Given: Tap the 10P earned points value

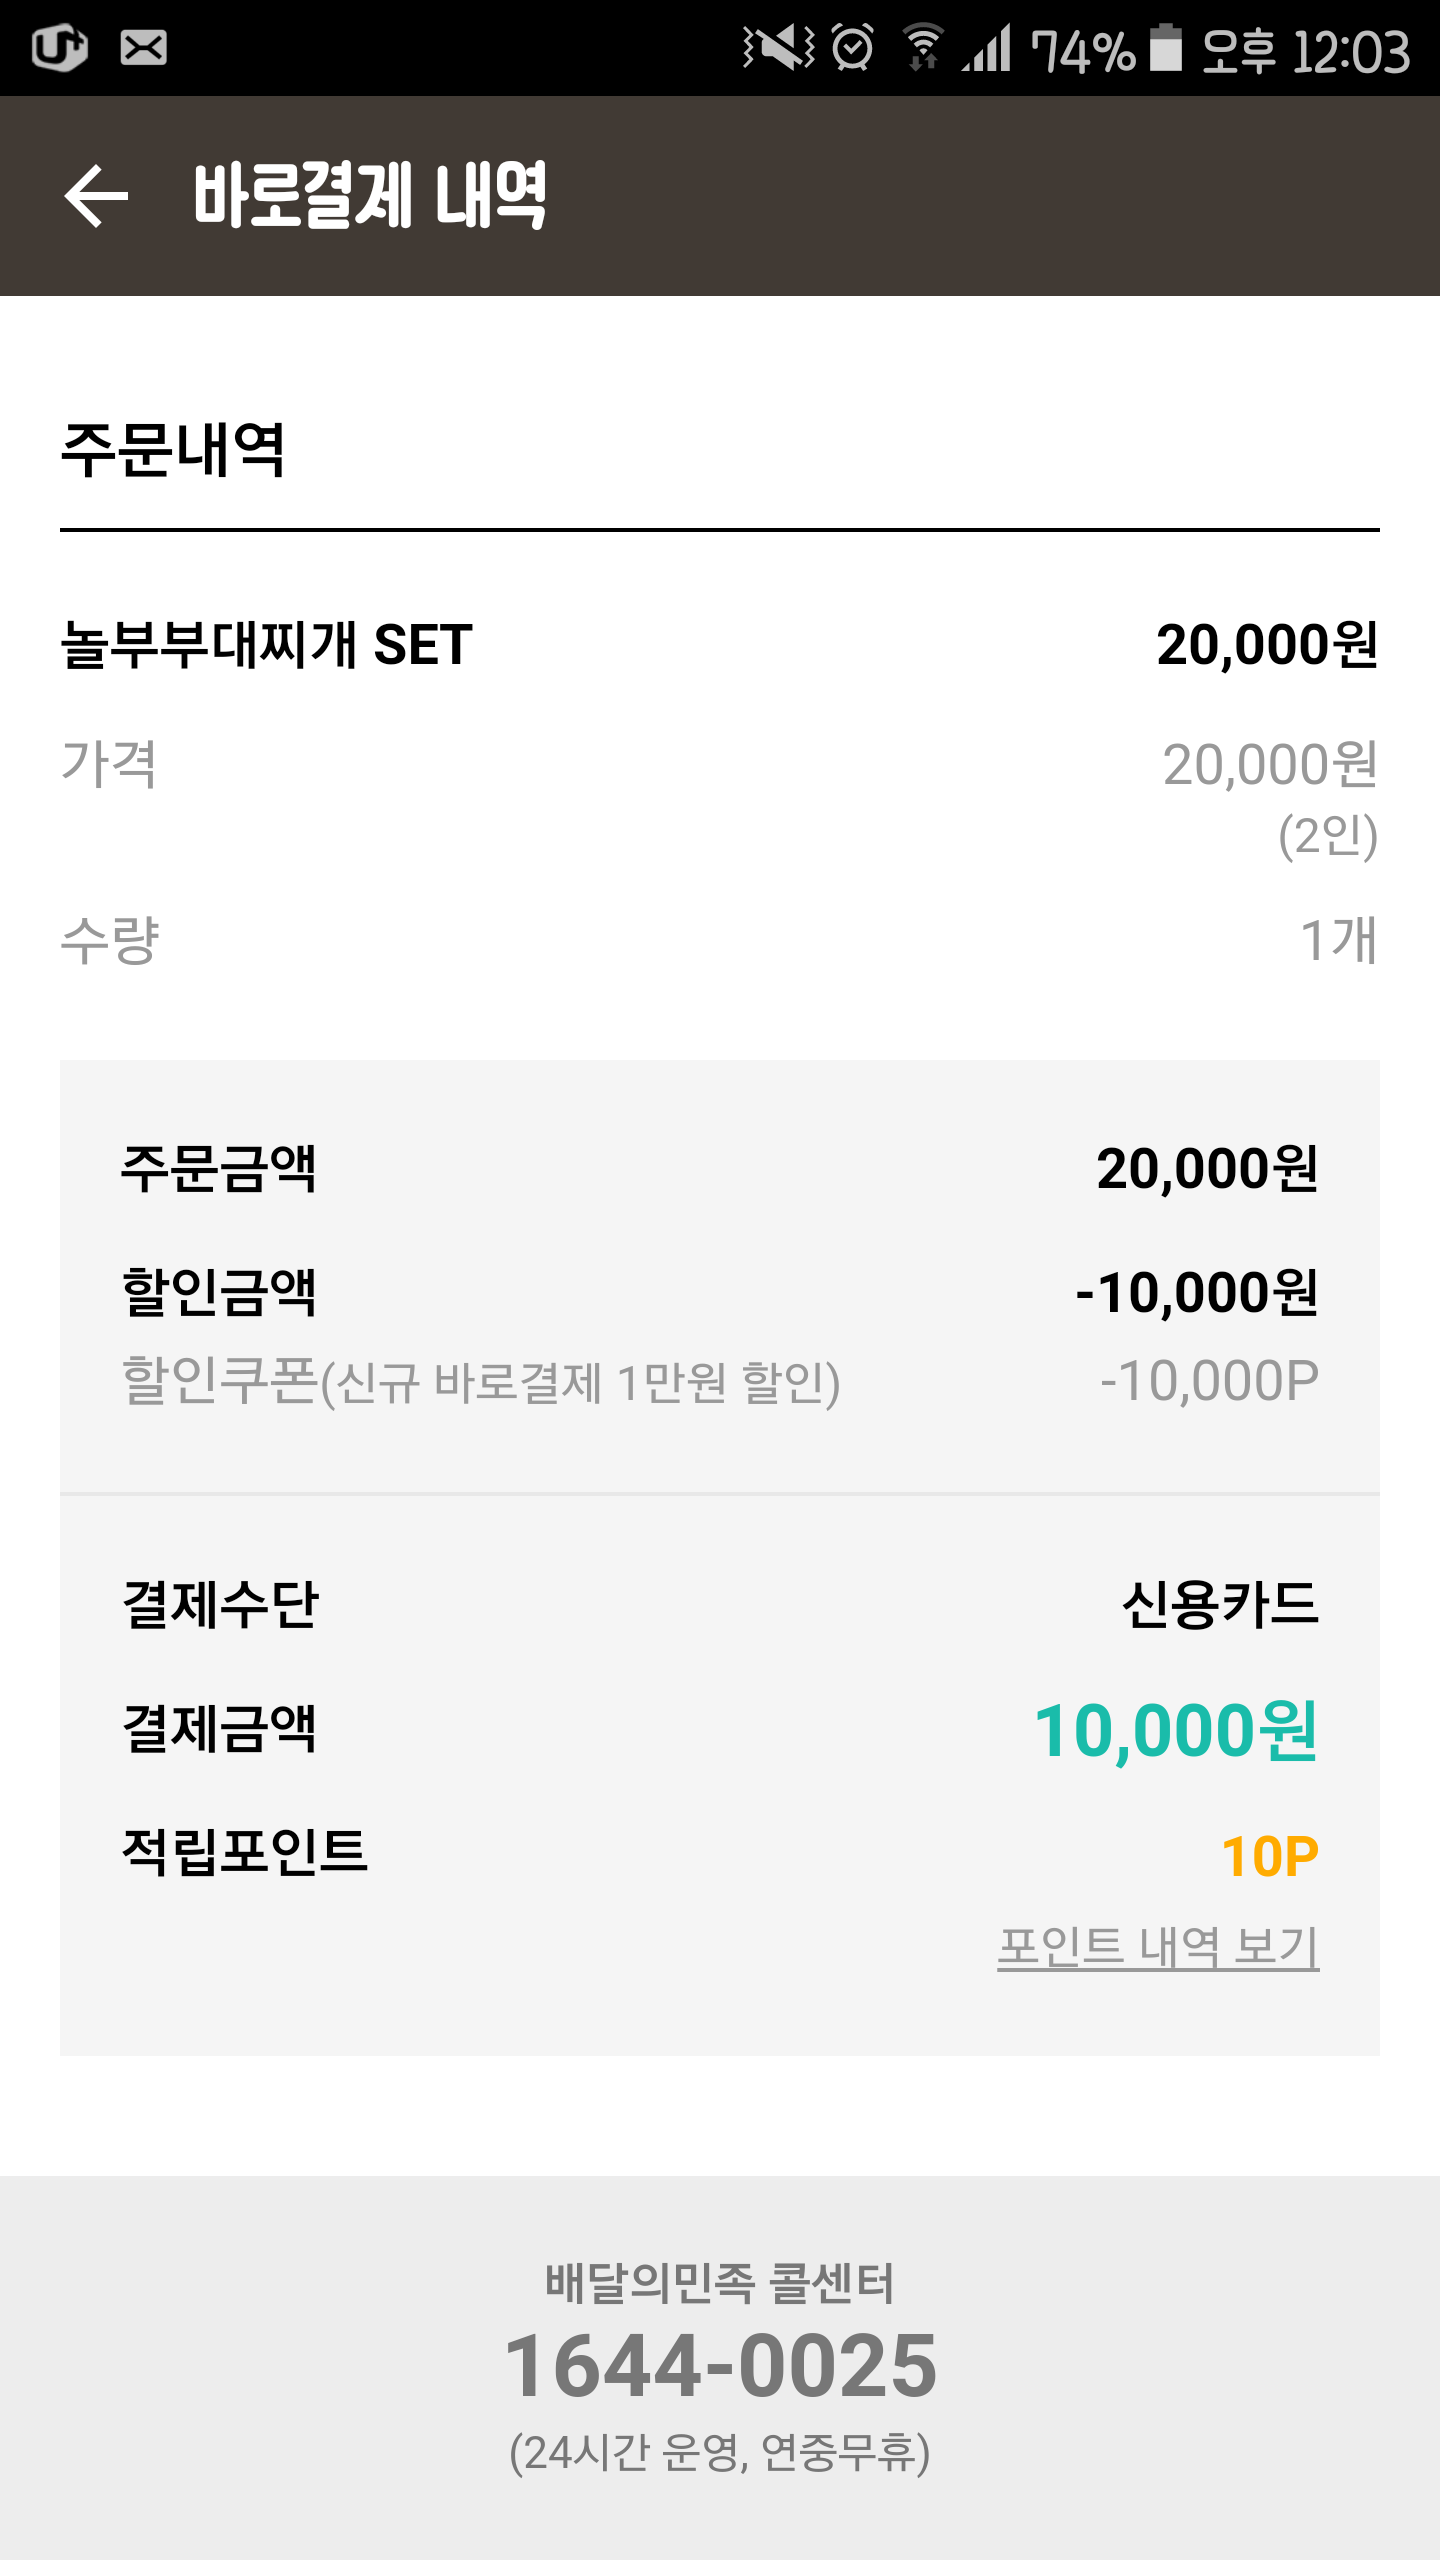Looking at the screenshot, I should click(1270, 1856).
